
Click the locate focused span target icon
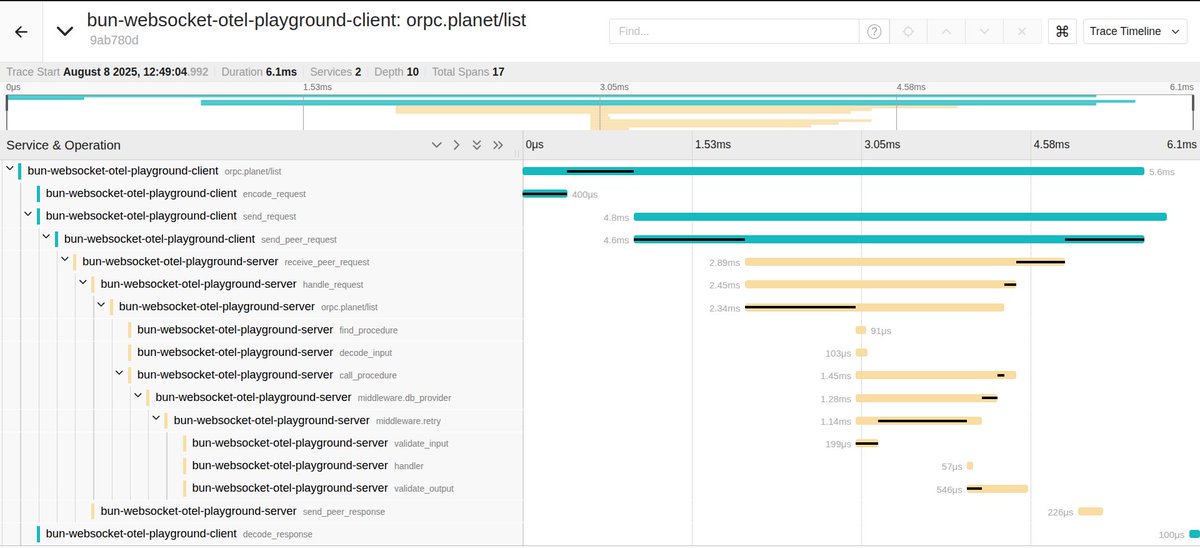point(908,31)
